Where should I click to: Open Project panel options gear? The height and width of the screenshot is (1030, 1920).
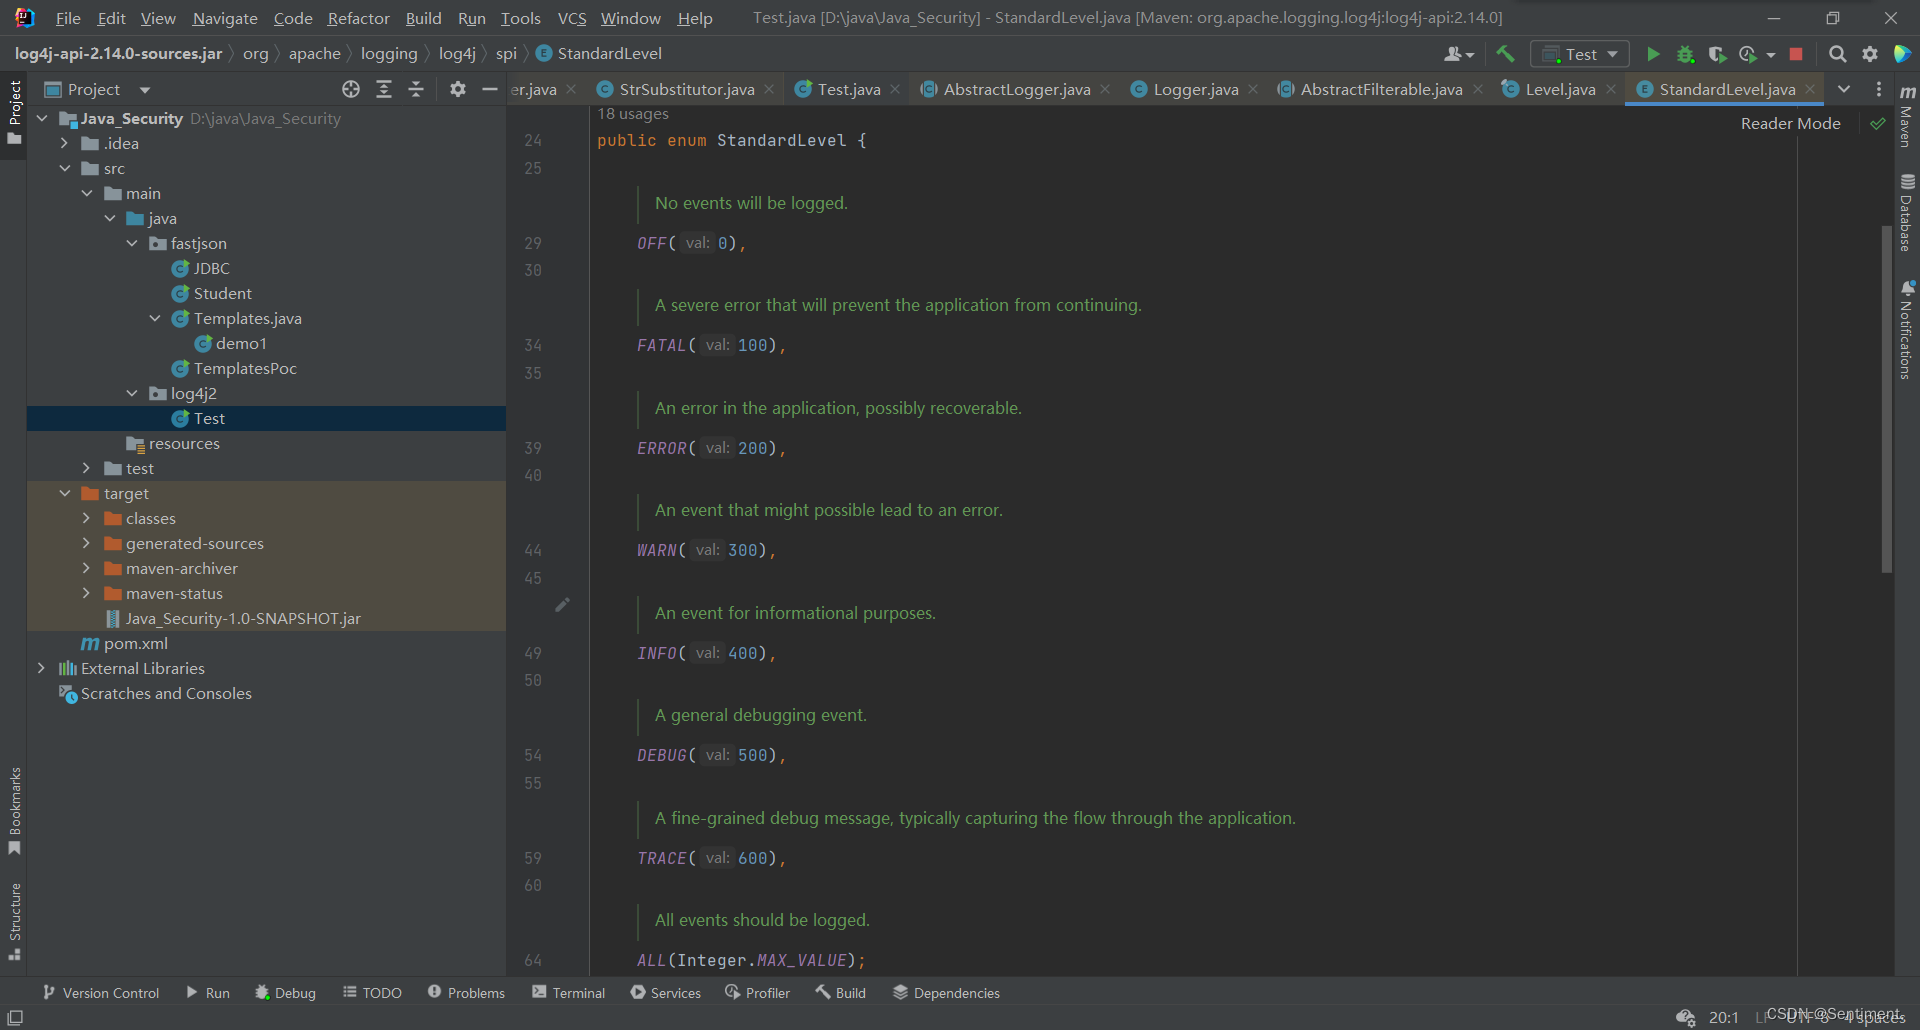pyautogui.click(x=458, y=89)
